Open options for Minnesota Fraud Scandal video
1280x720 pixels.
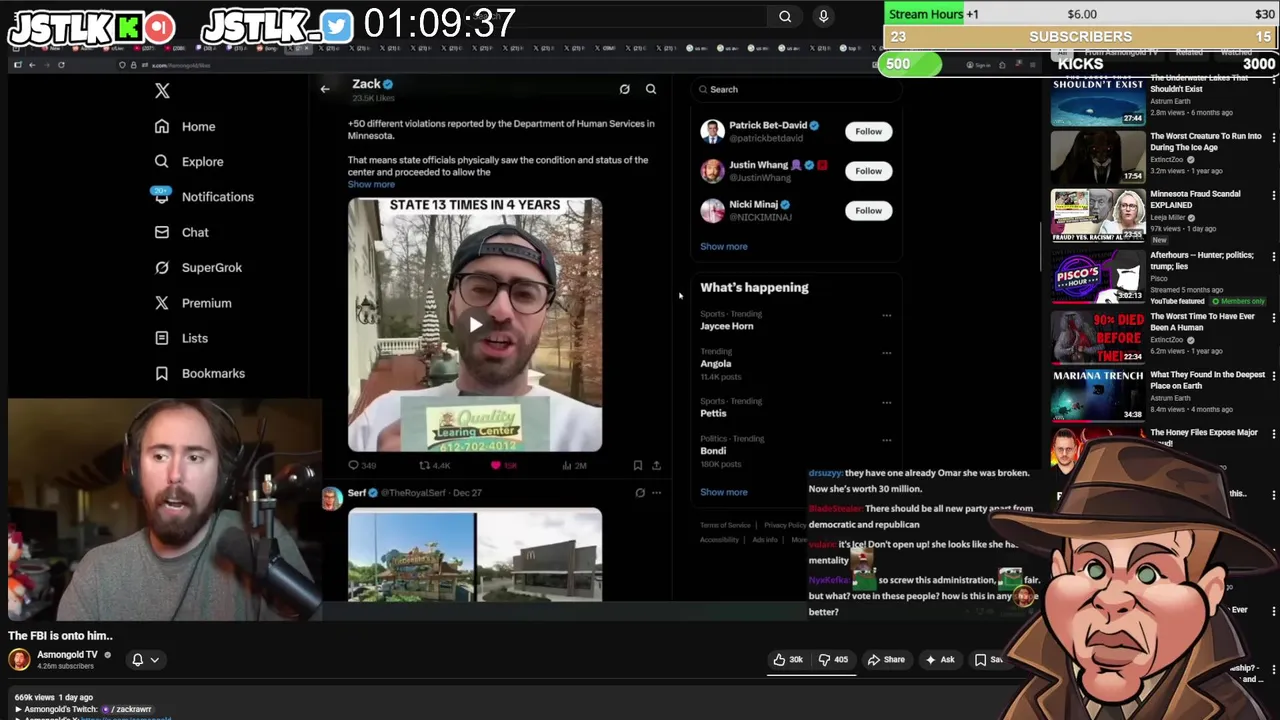tap(1274, 195)
